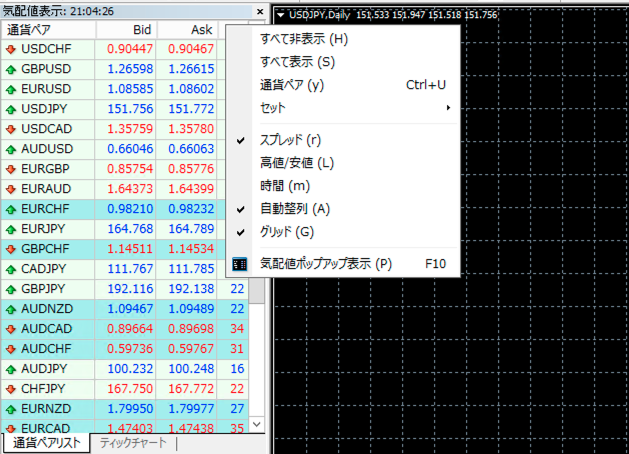Click the up arrow icon beside AUDUSD
Viewport: 629px width, 454px height.
point(11,149)
